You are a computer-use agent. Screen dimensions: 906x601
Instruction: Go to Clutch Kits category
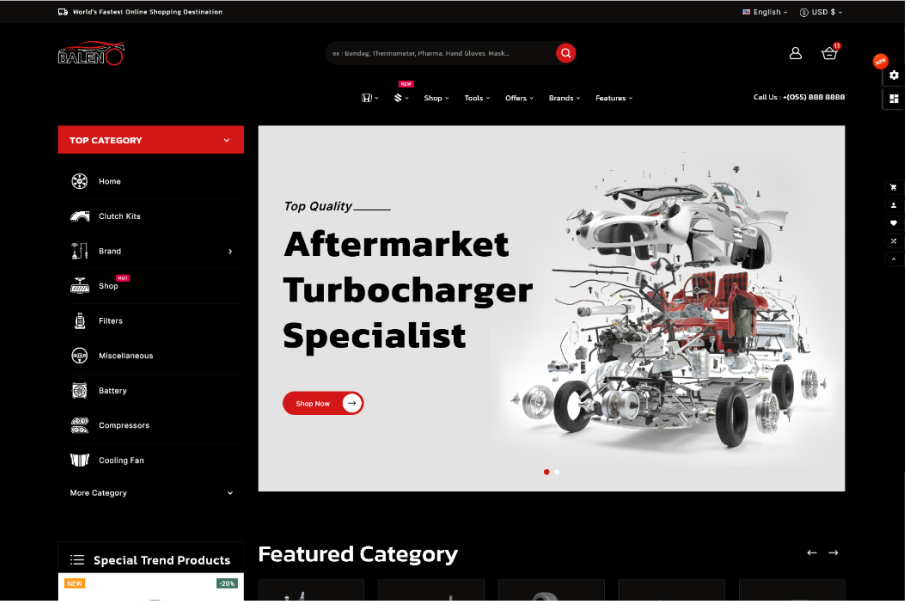click(119, 216)
